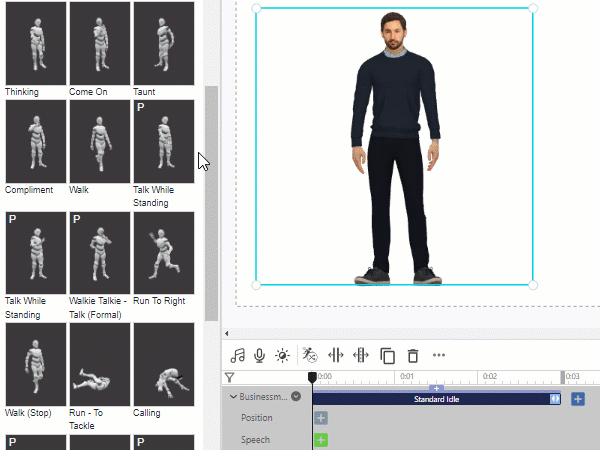Click top-right resize handle of character

(x=533, y=8)
